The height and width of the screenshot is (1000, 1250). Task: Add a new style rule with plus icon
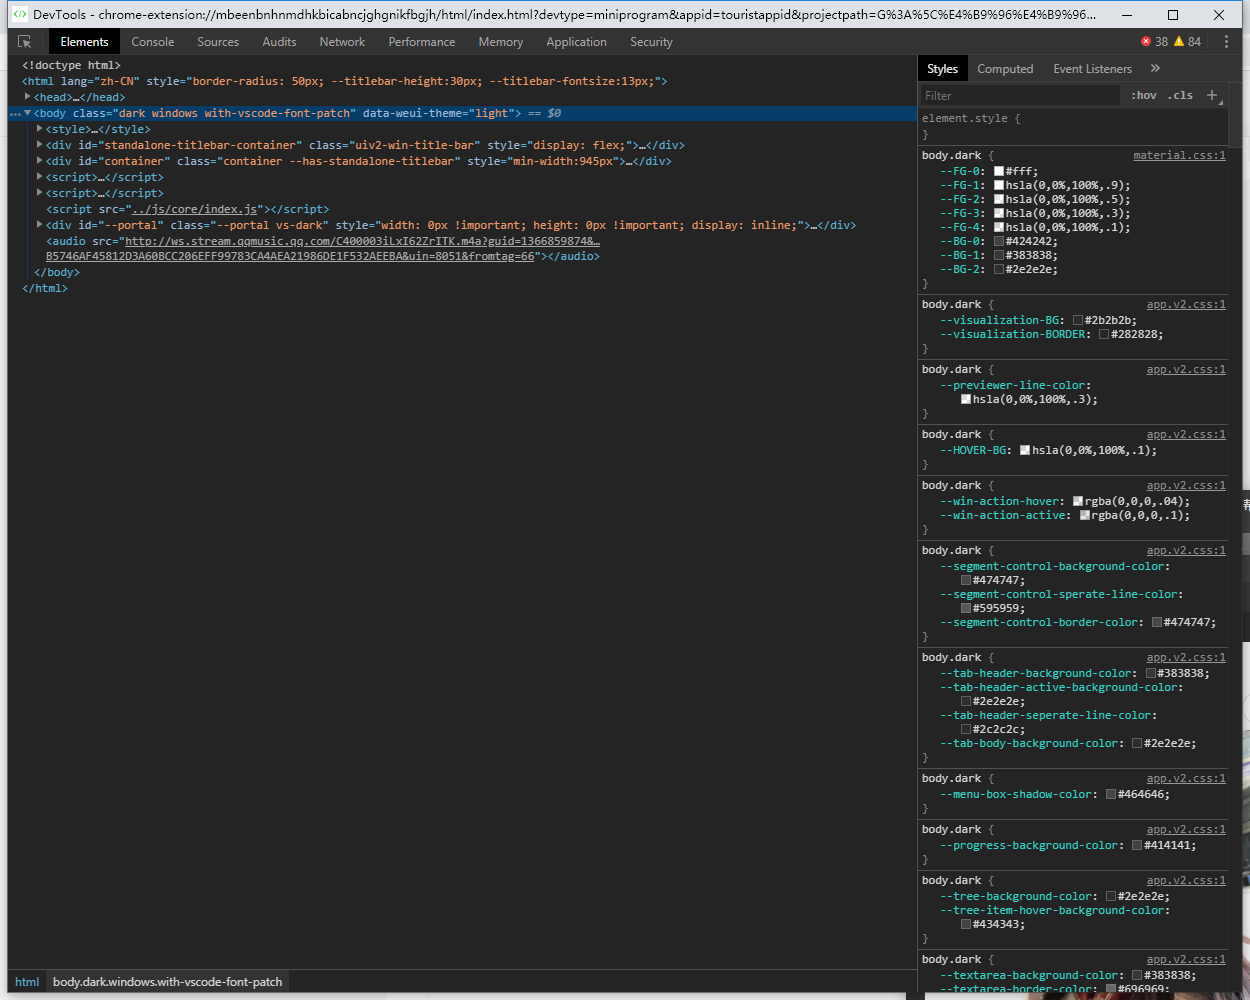pyautogui.click(x=1212, y=95)
